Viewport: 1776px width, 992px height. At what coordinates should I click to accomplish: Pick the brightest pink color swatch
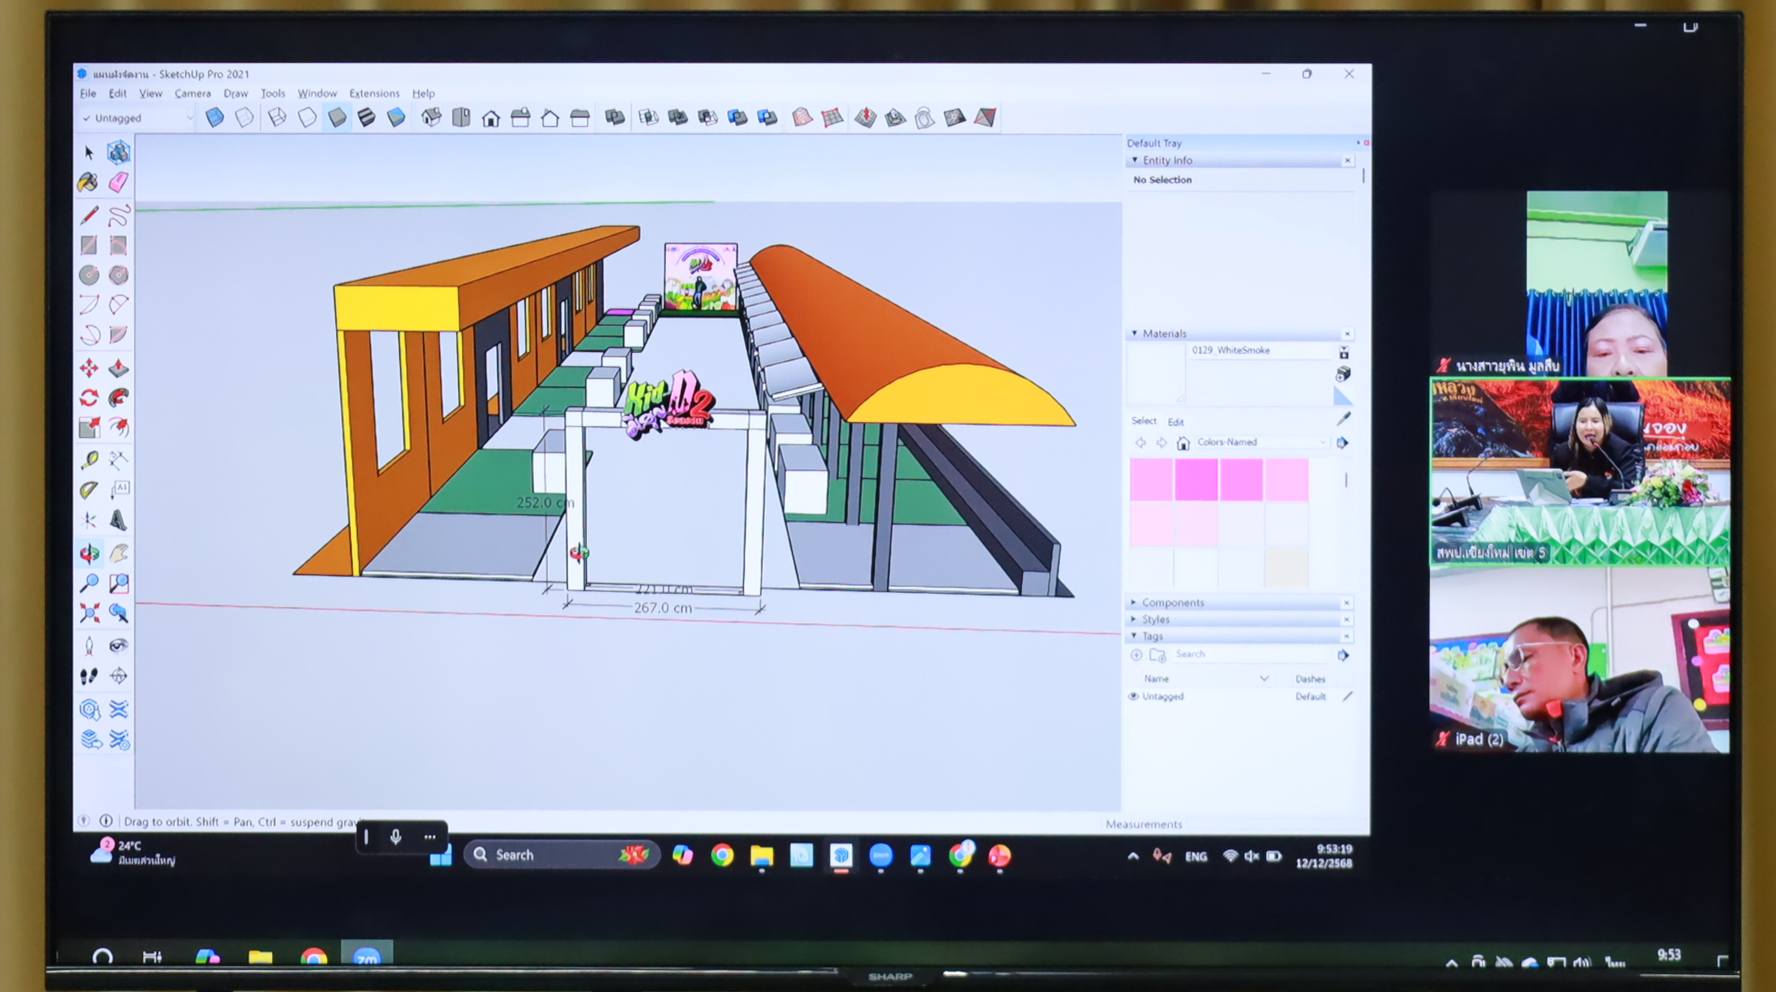coord(1196,480)
